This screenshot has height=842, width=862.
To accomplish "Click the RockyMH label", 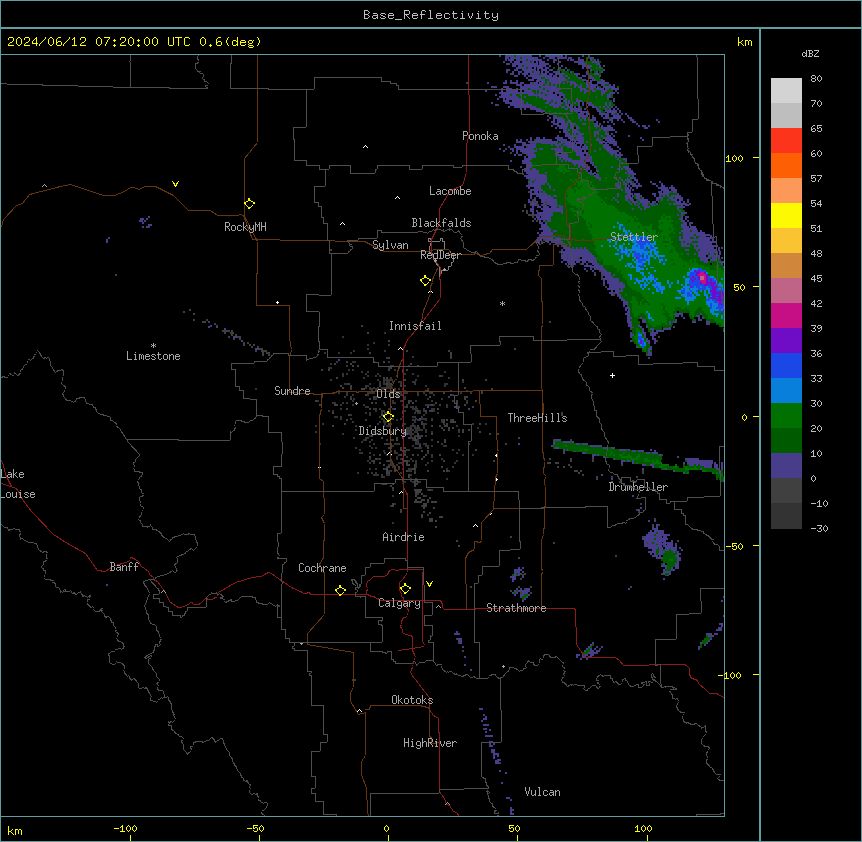I will tap(245, 226).
